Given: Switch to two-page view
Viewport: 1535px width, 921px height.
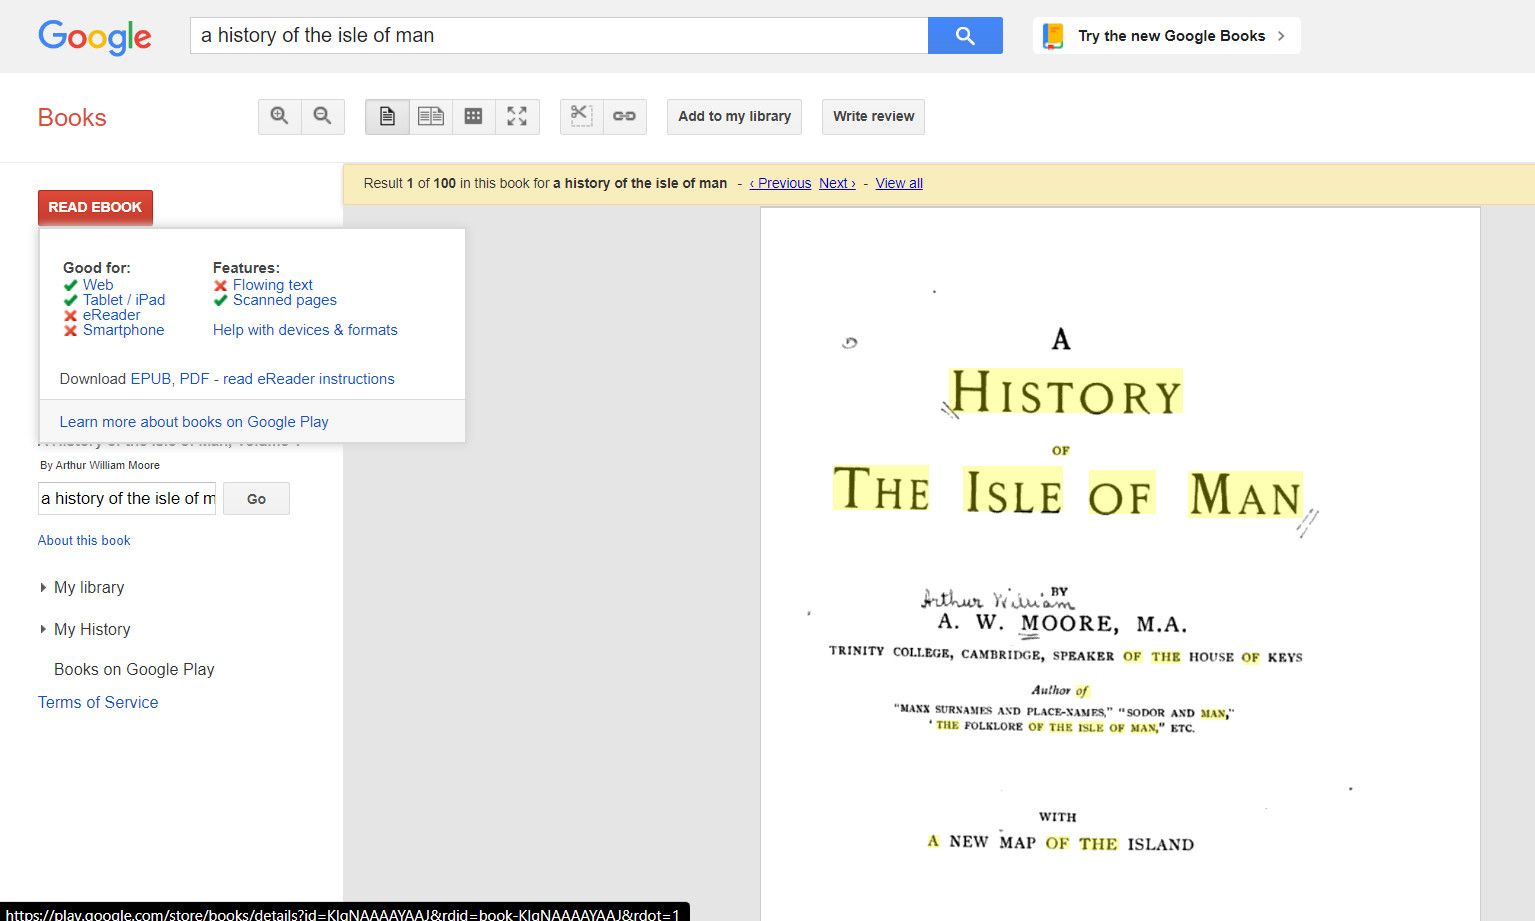Looking at the screenshot, I should point(431,116).
